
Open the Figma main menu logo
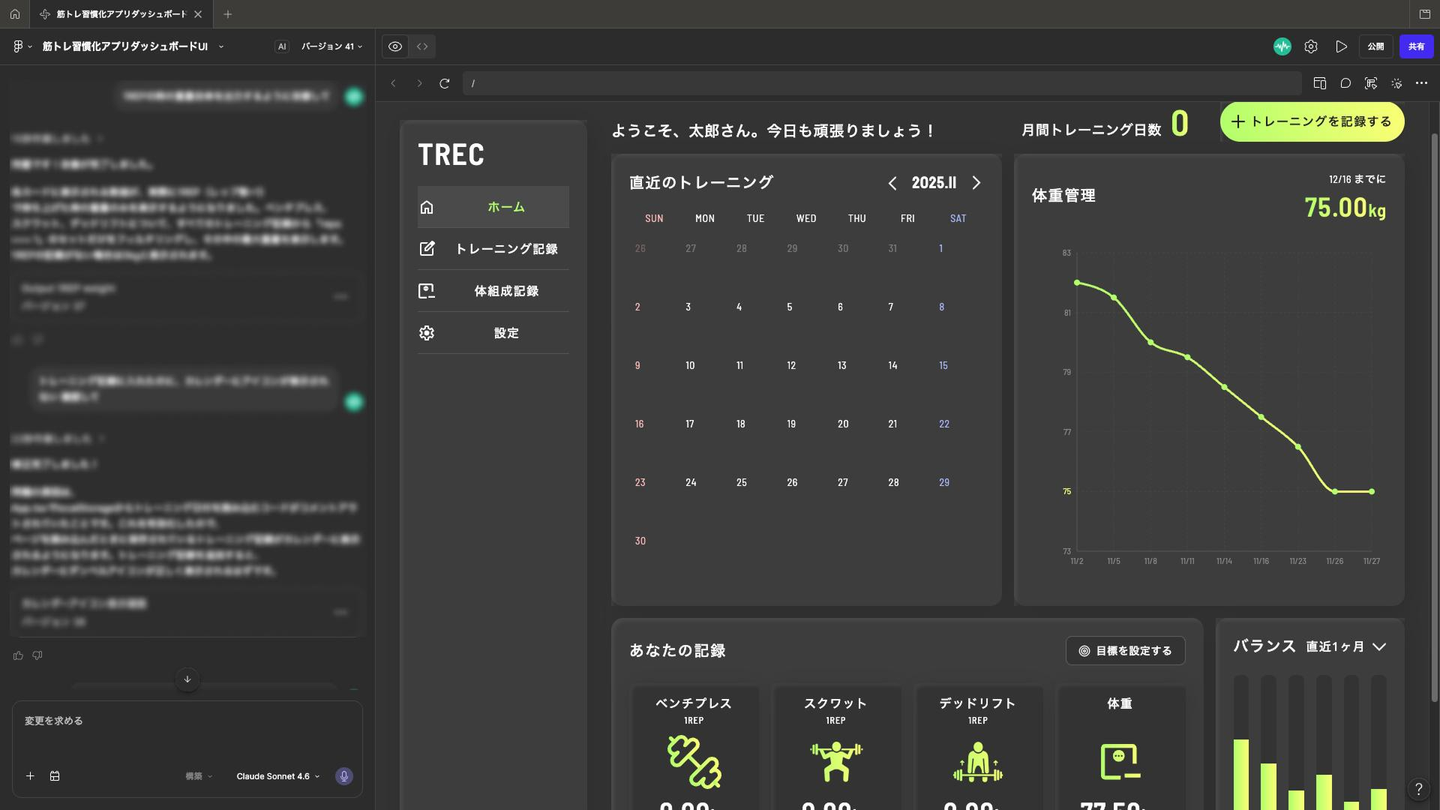tap(20, 46)
